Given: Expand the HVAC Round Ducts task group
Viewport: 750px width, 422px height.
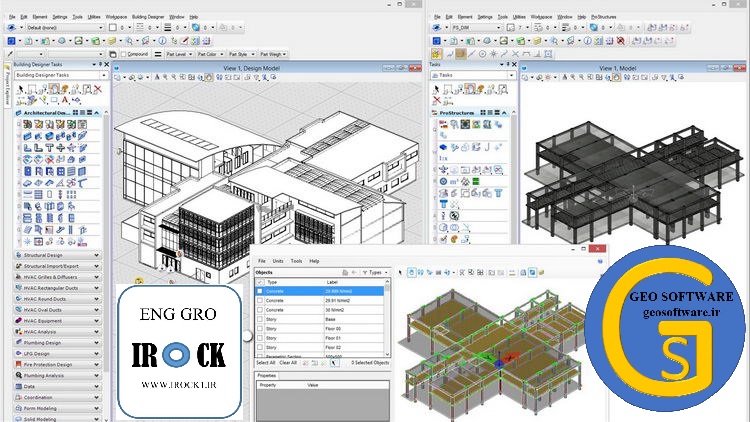Looking at the screenshot, I should (x=96, y=299).
